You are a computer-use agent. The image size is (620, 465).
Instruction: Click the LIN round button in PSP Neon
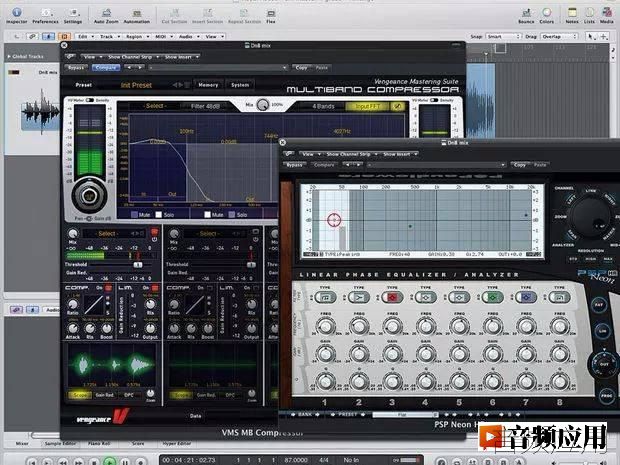tap(602, 331)
